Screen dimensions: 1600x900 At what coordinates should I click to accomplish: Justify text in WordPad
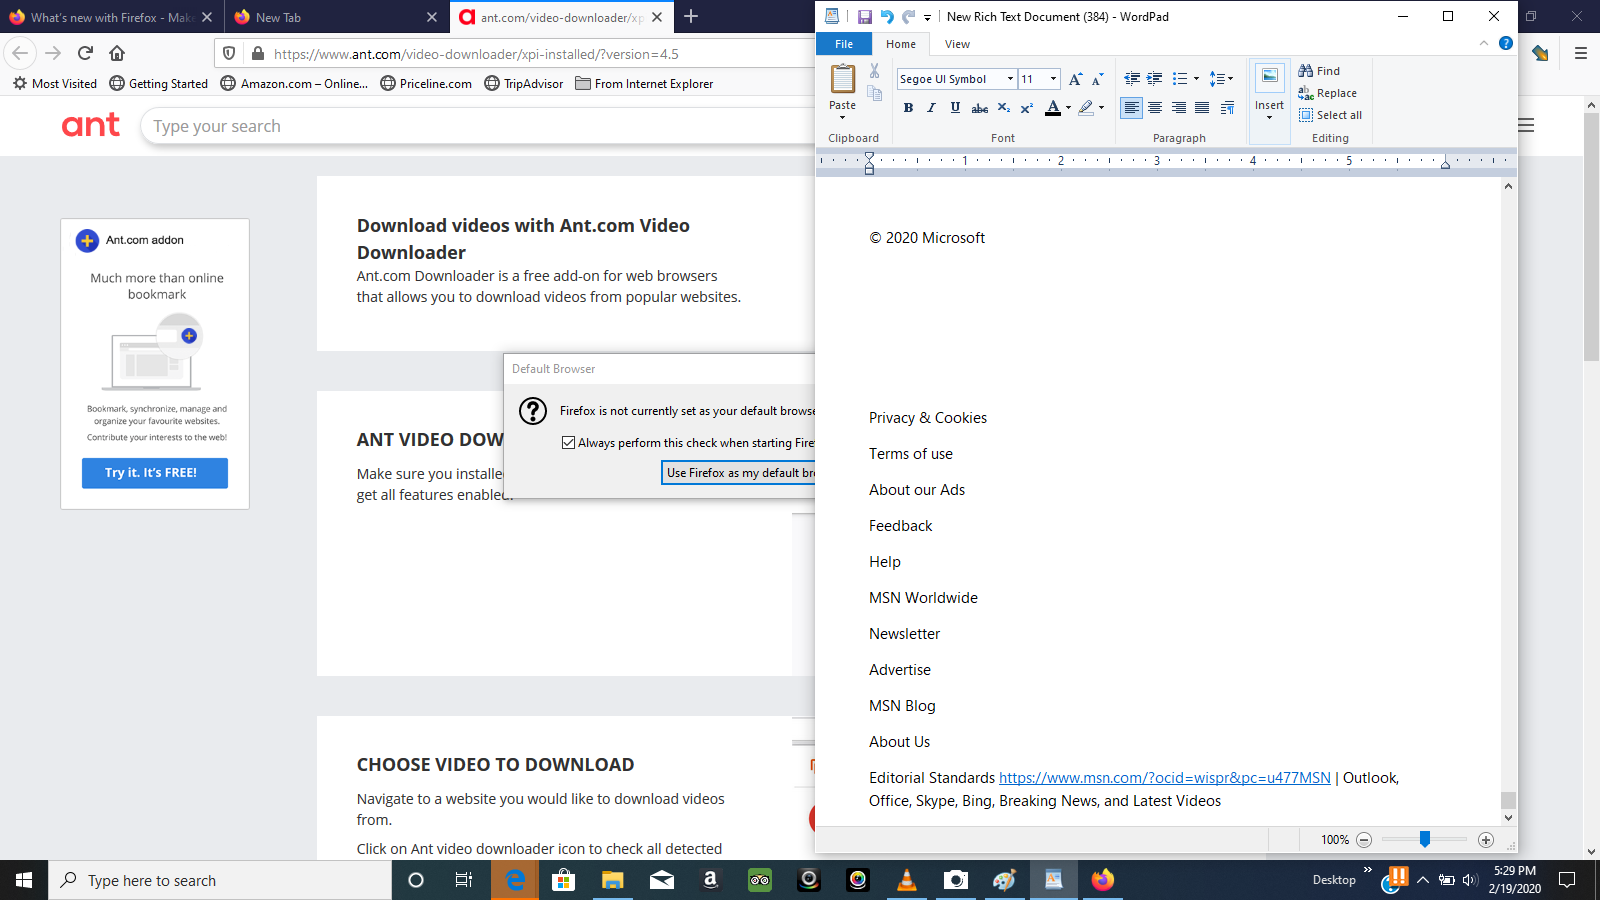(x=1202, y=108)
